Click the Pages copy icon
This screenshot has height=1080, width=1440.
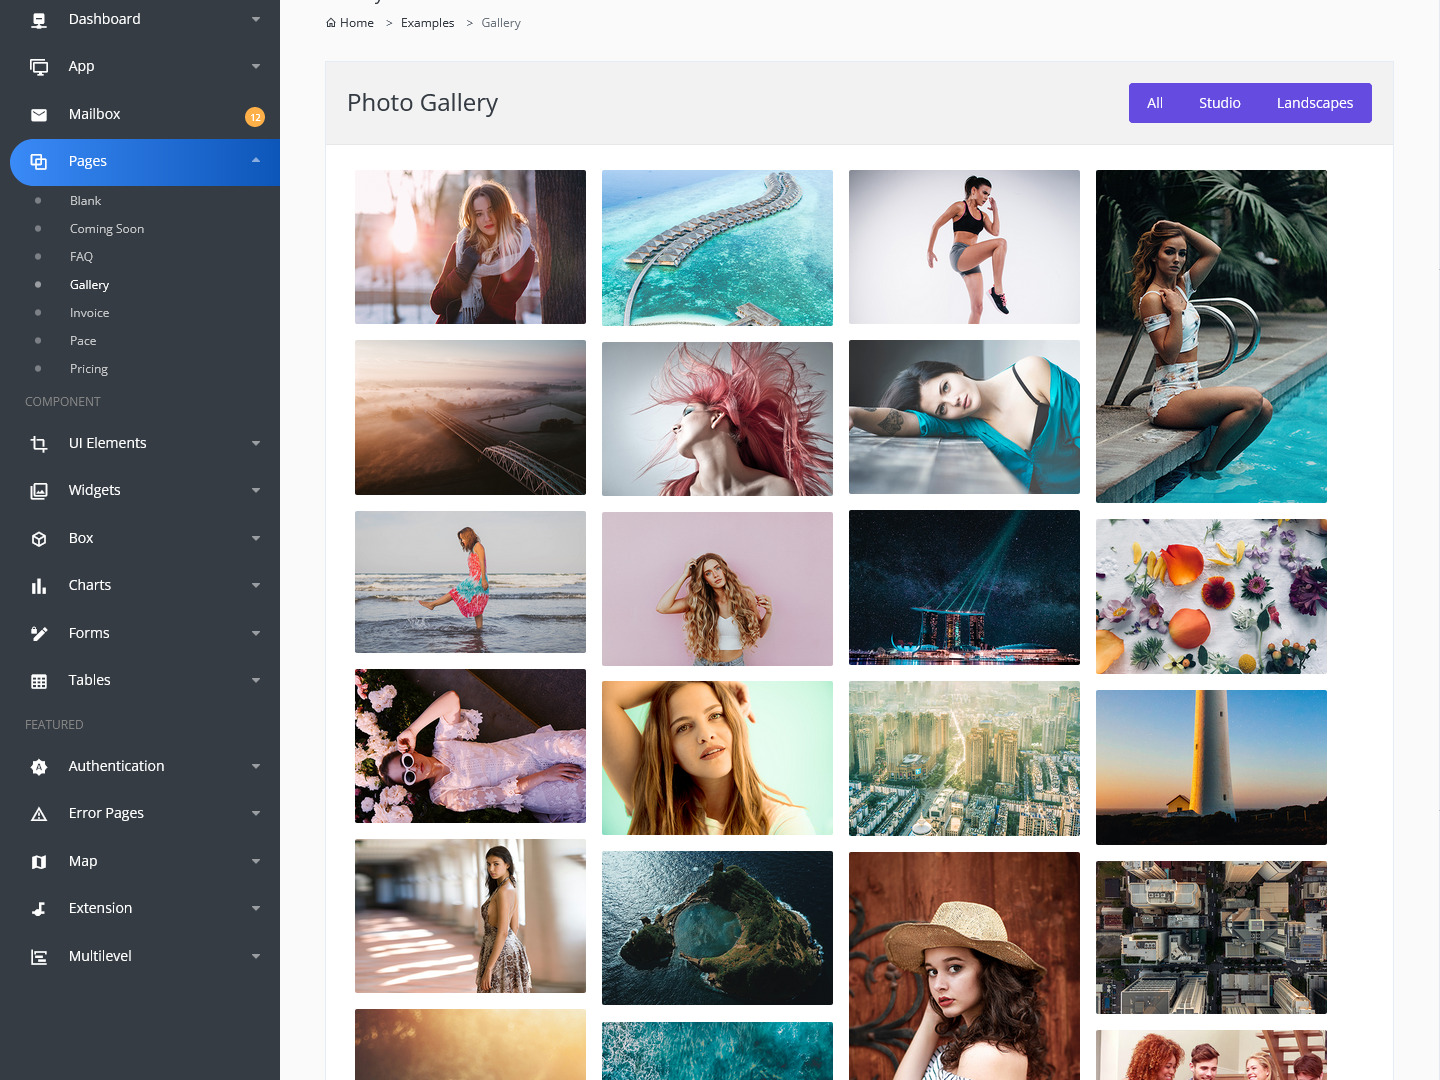[x=39, y=162]
